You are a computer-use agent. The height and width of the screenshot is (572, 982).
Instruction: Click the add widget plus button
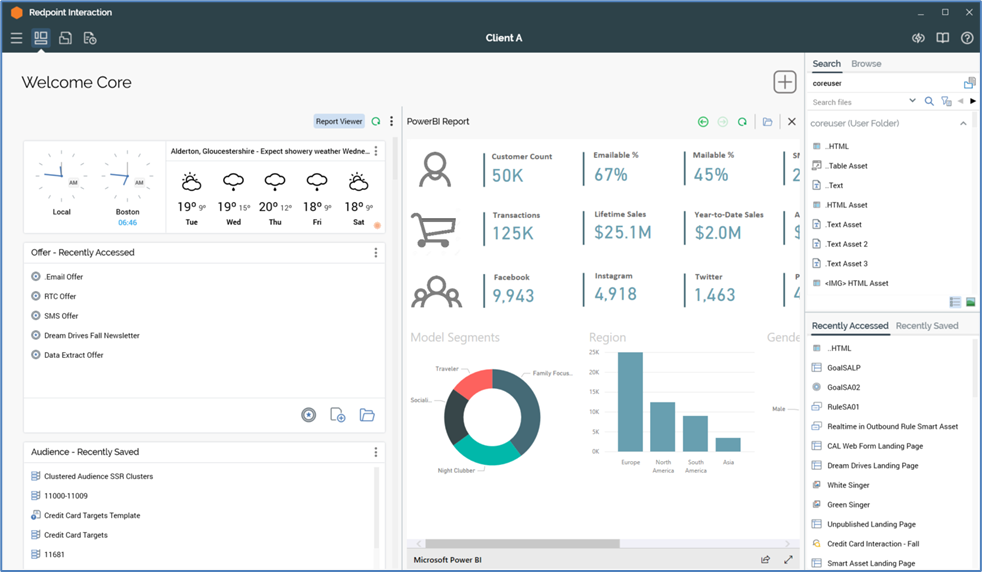tap(785, 82)
